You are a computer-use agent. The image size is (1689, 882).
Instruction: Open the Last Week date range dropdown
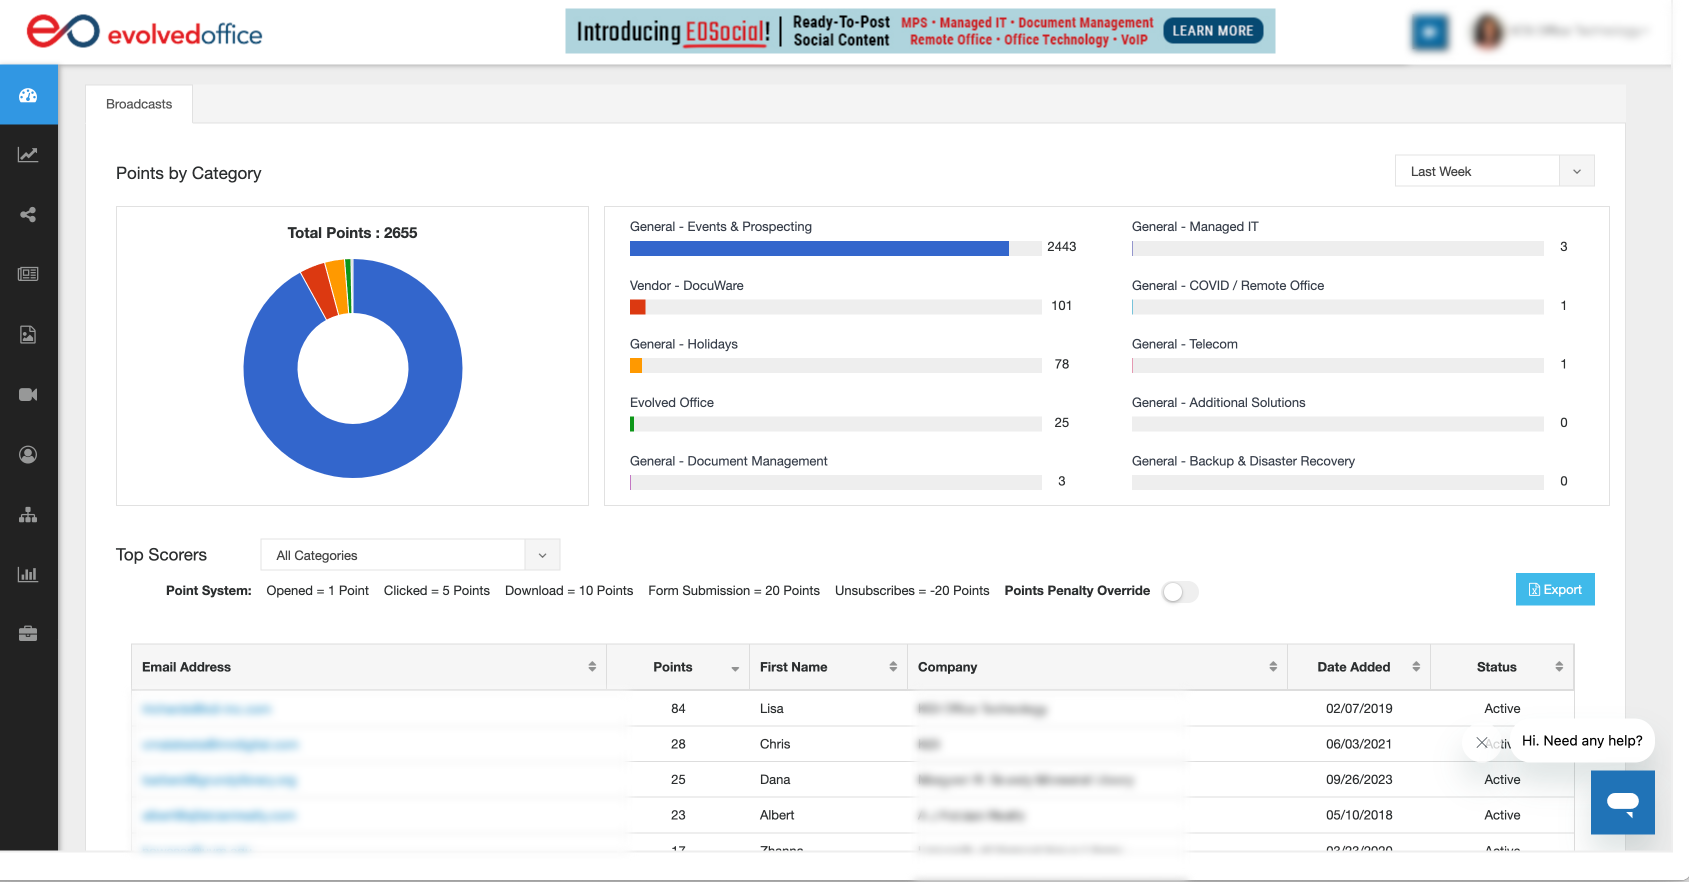click(x=1493, y=171)
